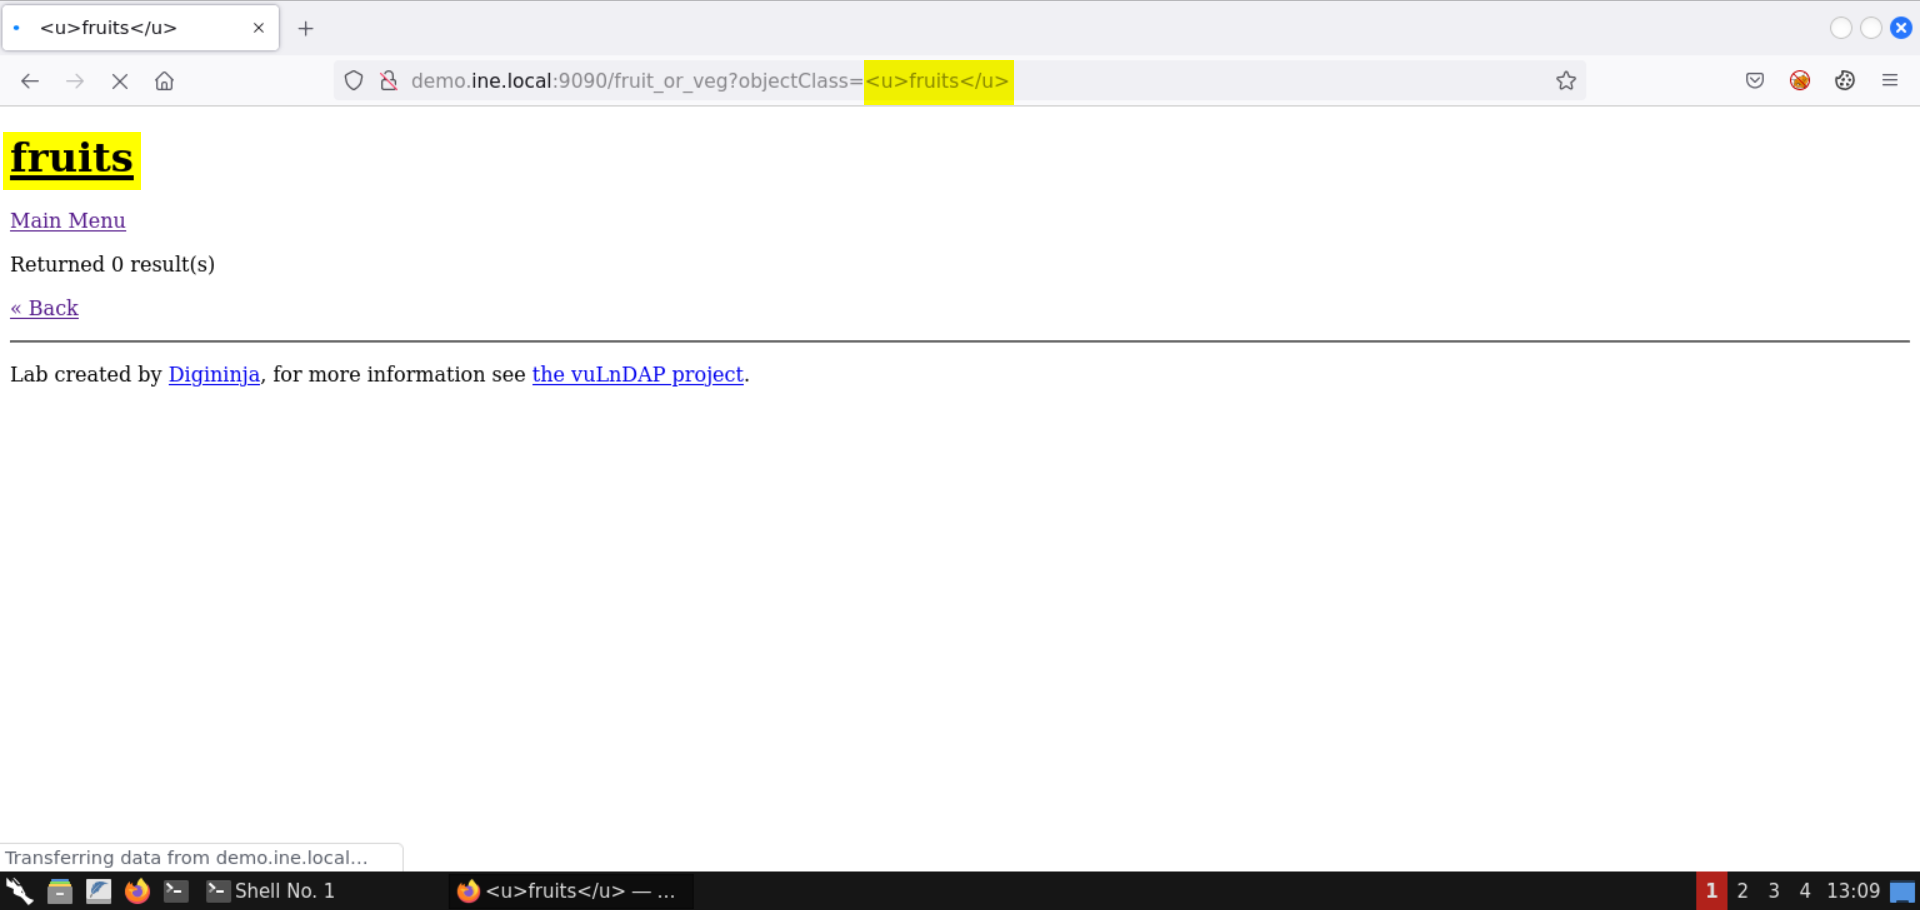Click the red blocked extension toolbar icon
The image size is (1920, 910).
tap(1800, 81)
